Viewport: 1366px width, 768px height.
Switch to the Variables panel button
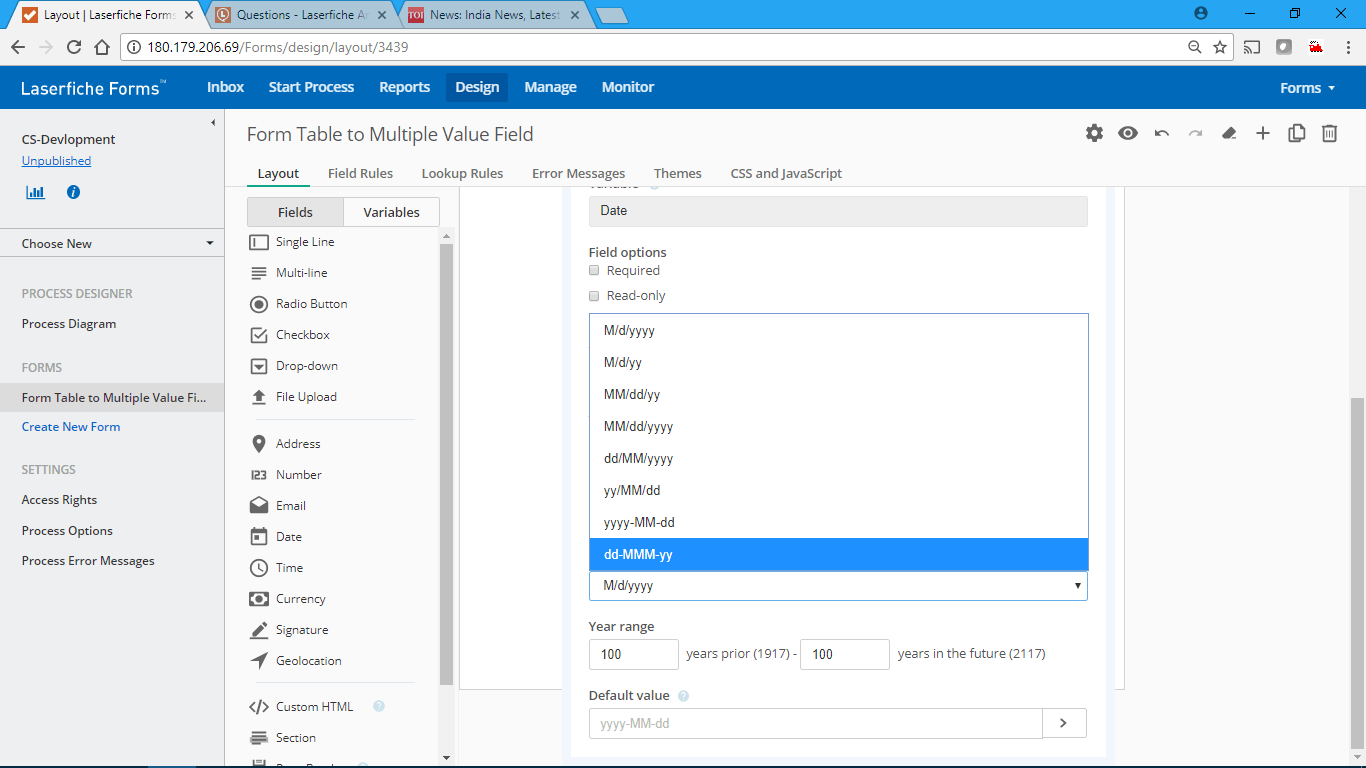391,212
